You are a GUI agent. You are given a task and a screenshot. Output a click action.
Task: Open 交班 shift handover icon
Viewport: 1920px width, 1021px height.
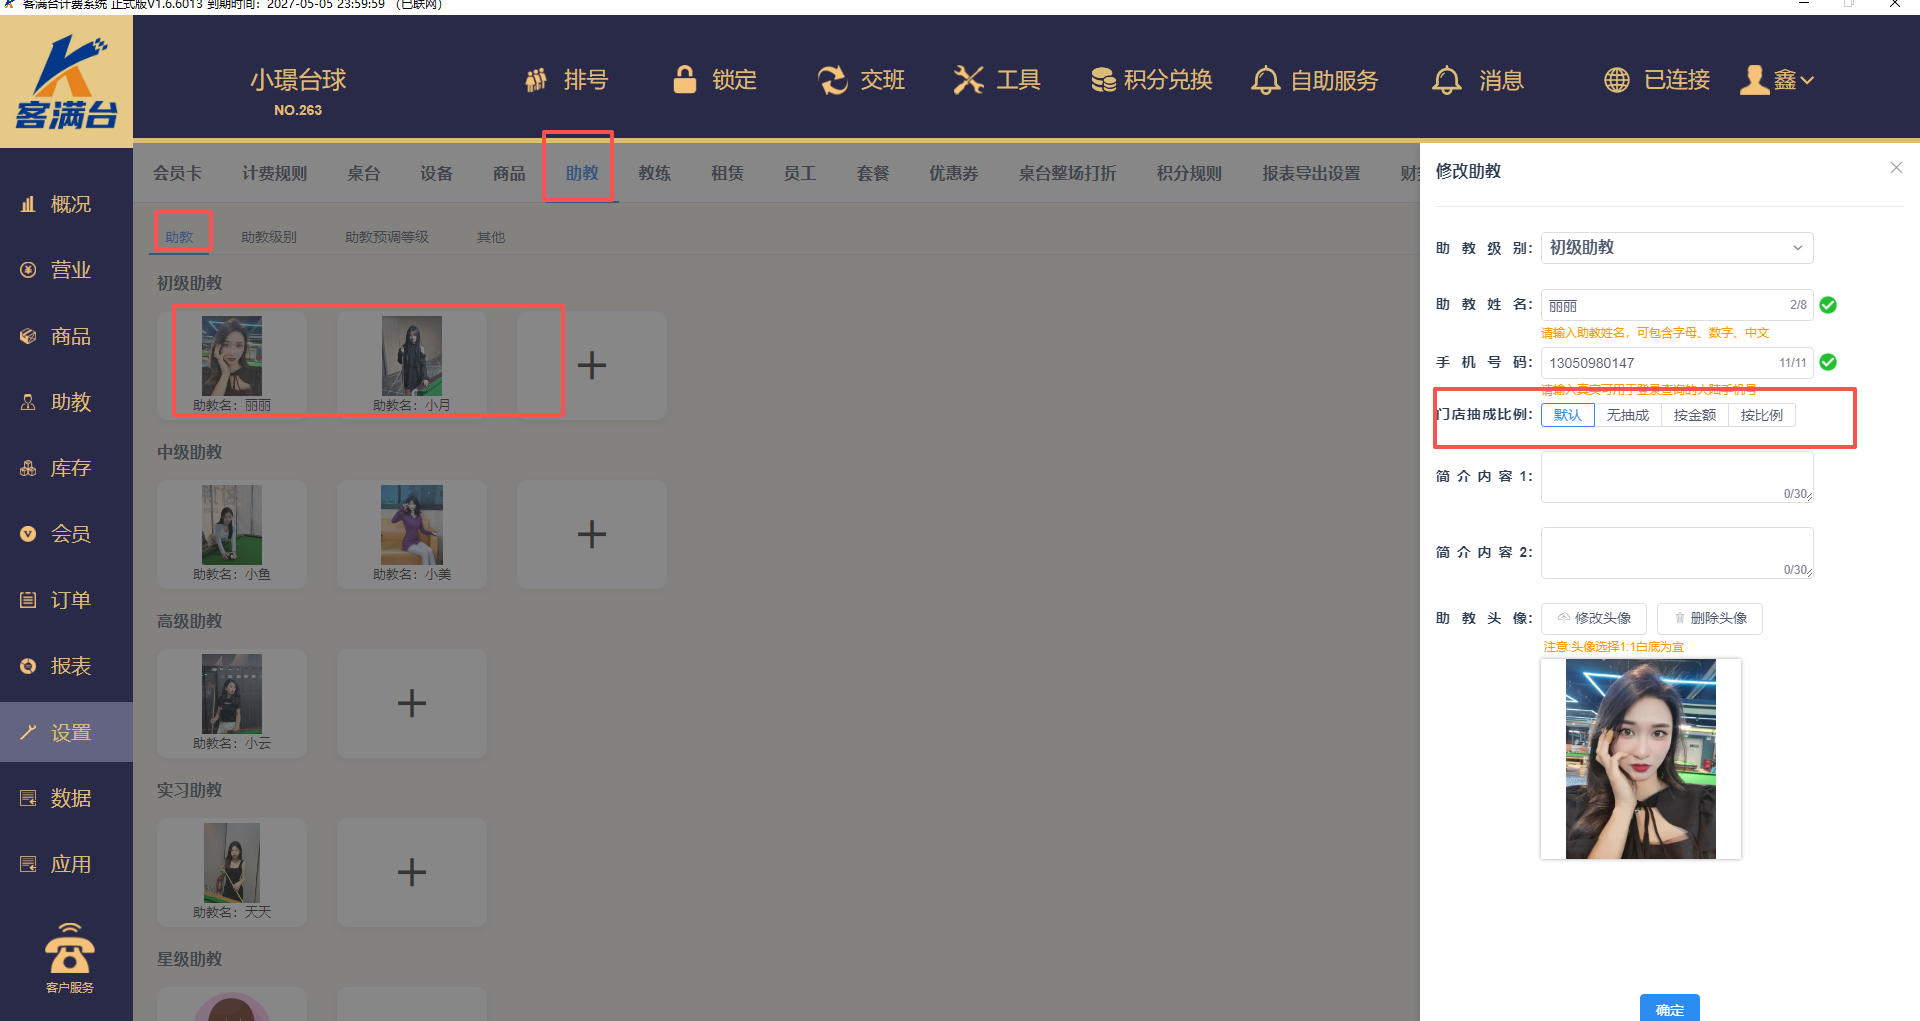tap(832, 80)
